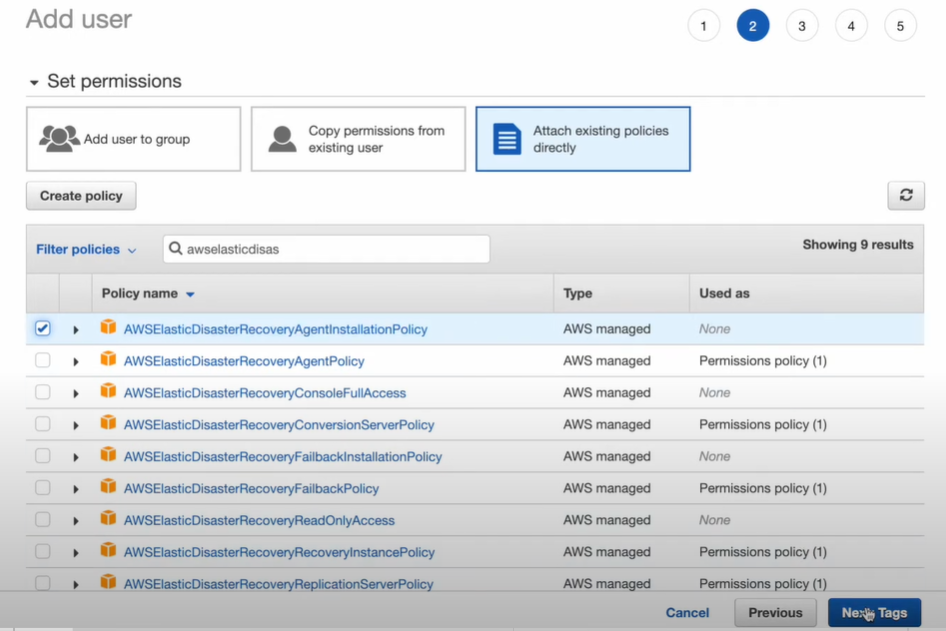Click the policy search field containing awselasticdisas
Image resolution: width=946 pixels, height=631 pixels.
(x=326, y=249)
